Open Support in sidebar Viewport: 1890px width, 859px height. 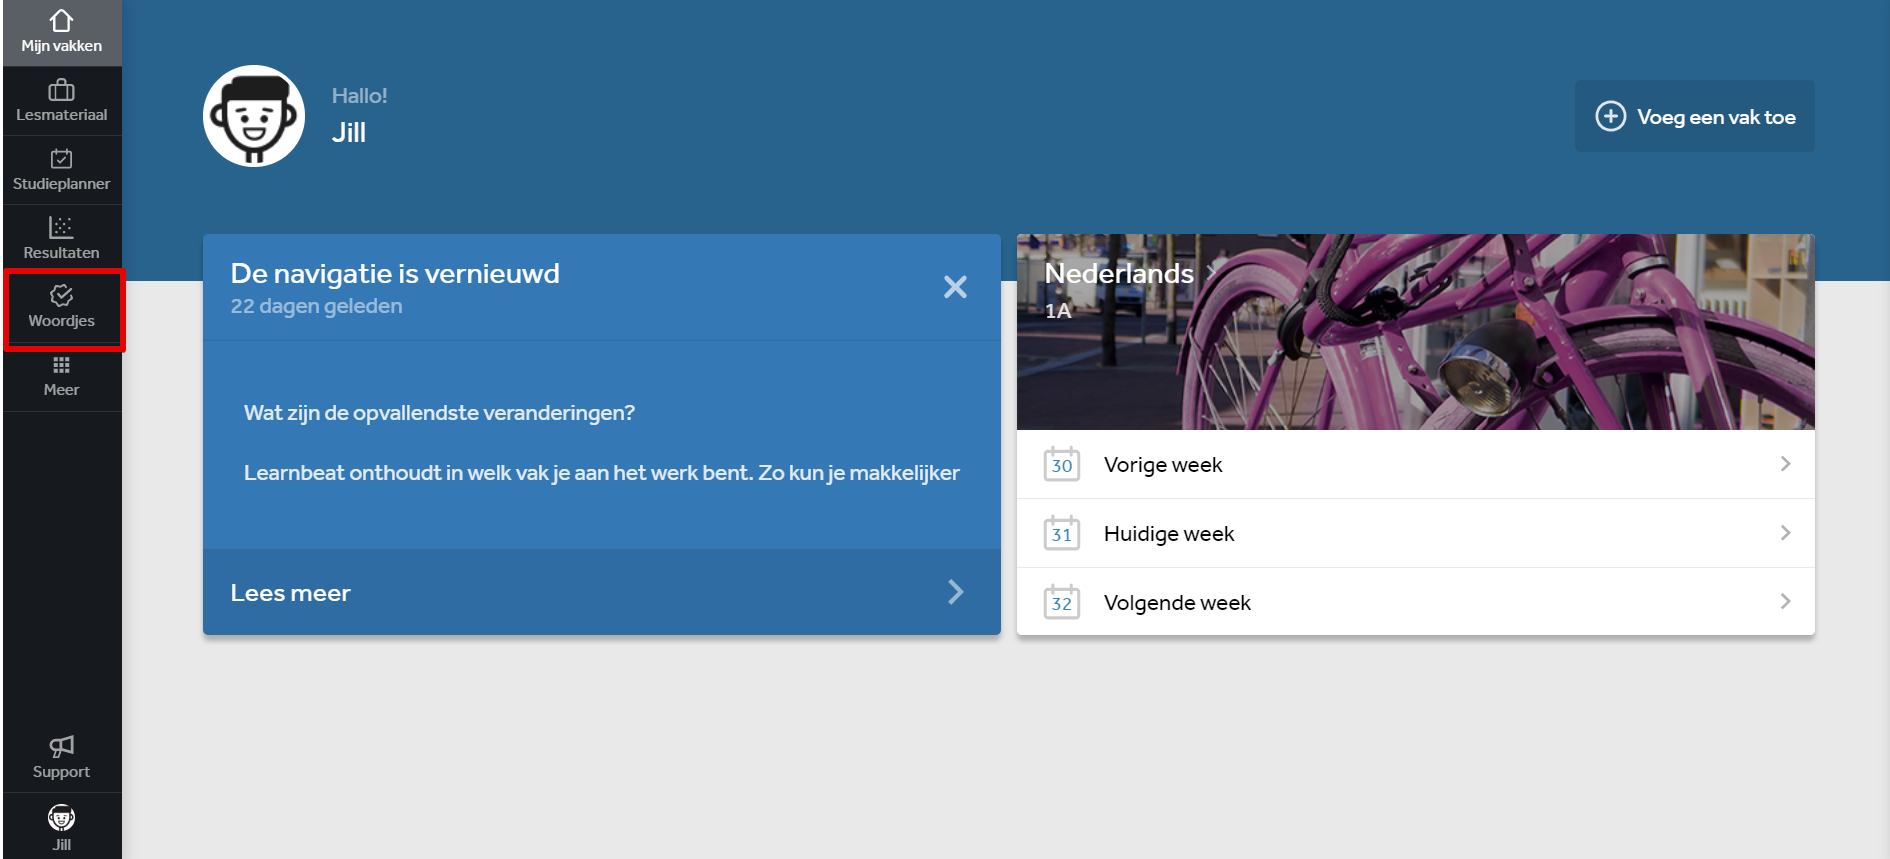[x=61, y=758]
